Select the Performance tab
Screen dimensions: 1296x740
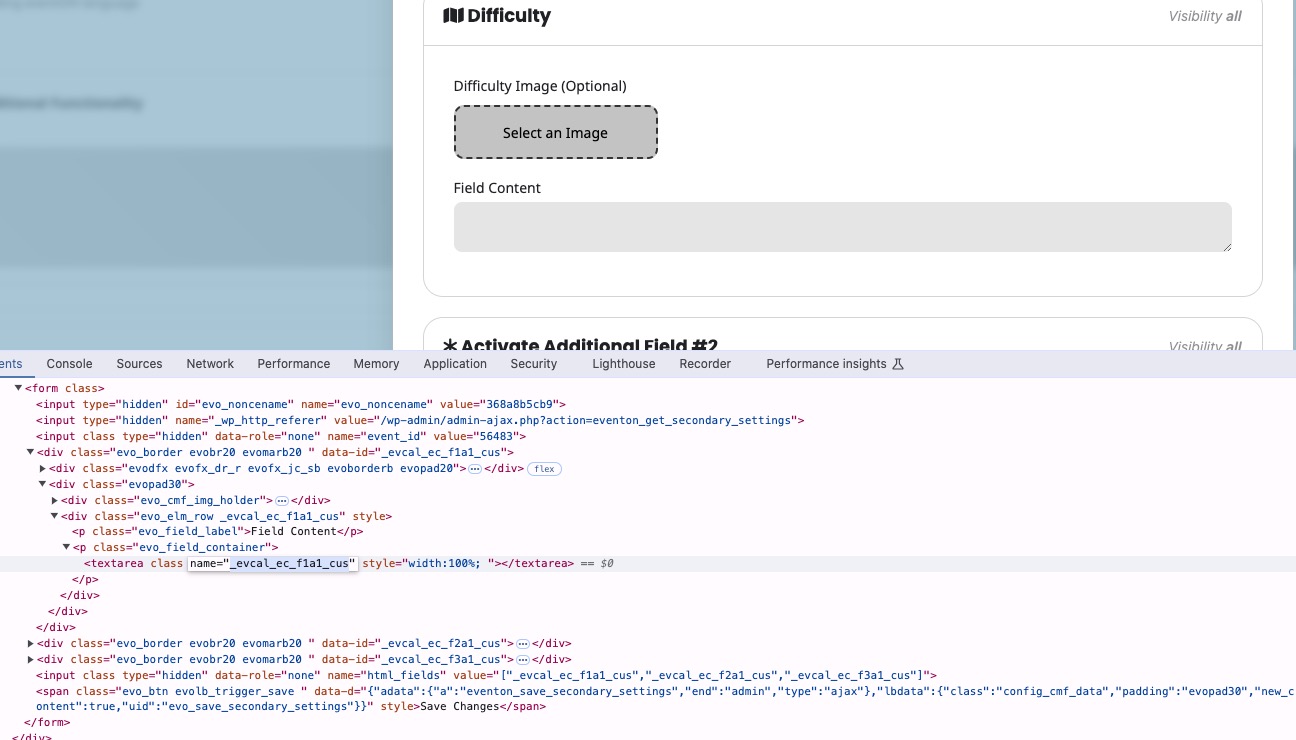293,364
